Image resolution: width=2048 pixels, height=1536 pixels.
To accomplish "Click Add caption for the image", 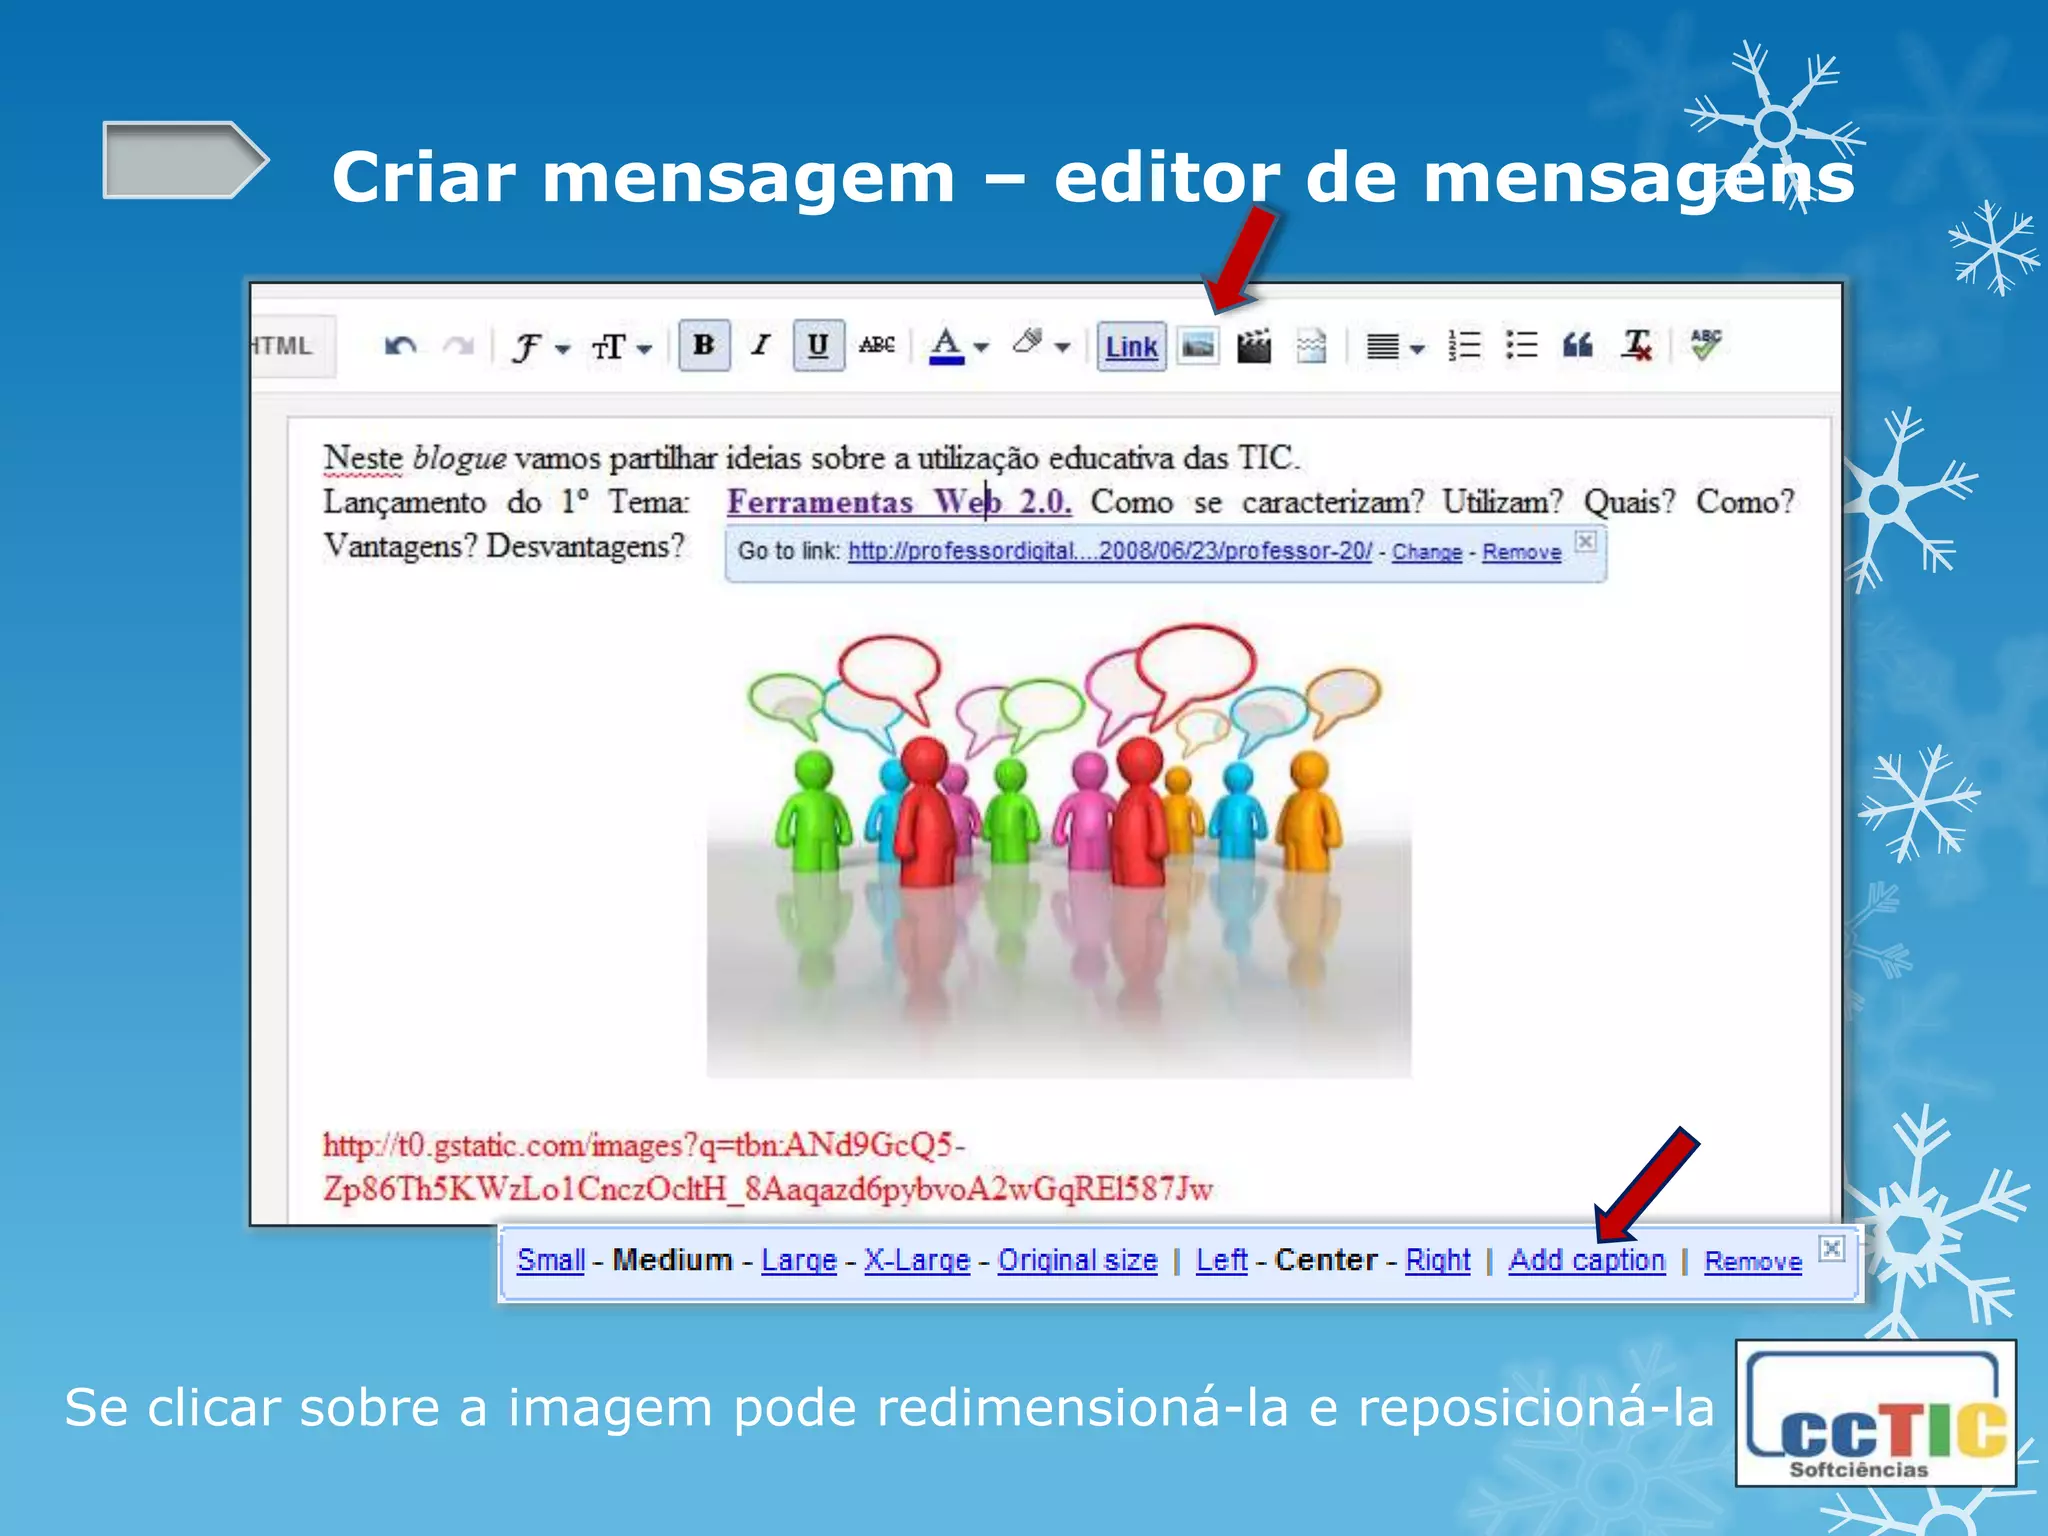I will [1587, 1260].
